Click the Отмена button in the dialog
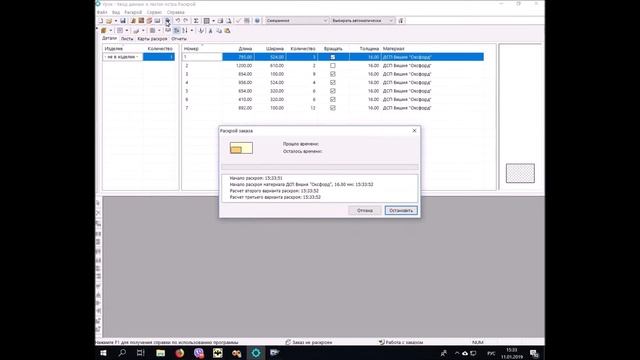 tap(364, 211)
